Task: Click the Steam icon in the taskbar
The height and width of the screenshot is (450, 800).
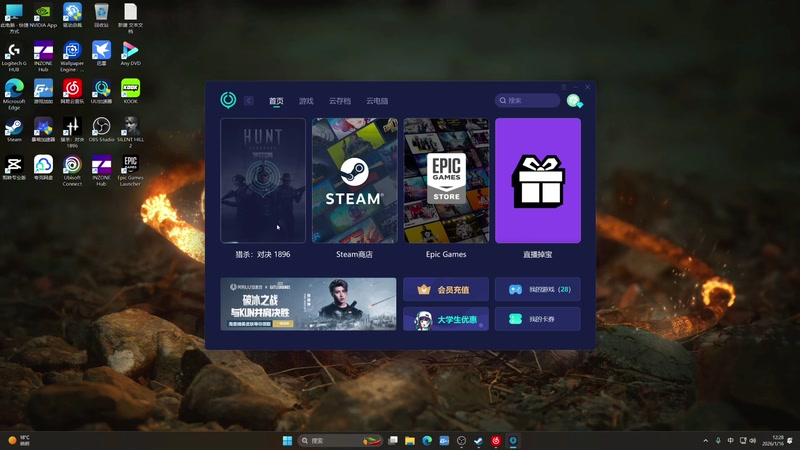Action: pos(479,440)
